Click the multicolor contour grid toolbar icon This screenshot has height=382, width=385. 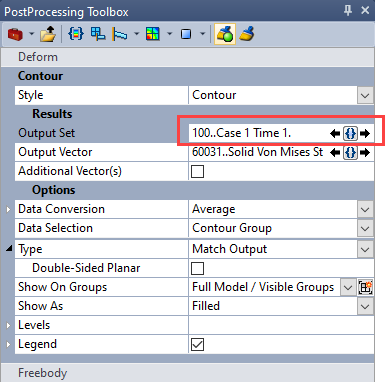[153, 34]
